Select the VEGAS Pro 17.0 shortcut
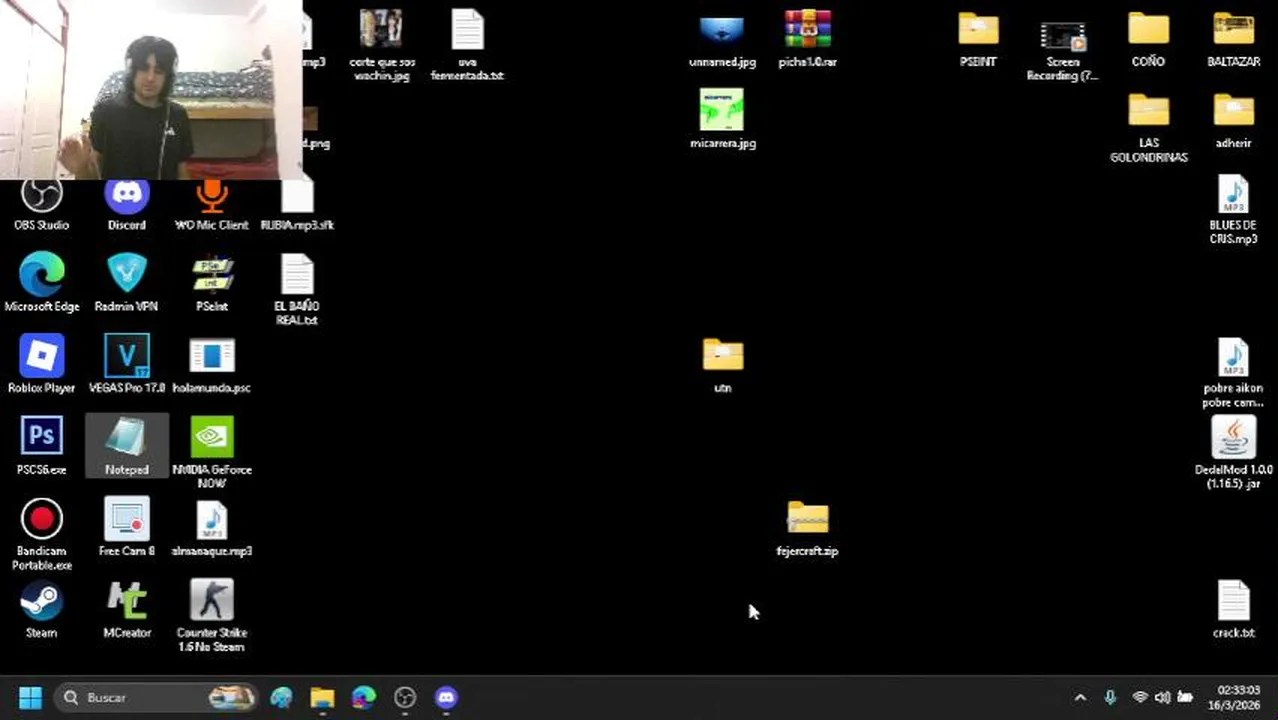The image size is (1278, 720). (x=126, y=365)
